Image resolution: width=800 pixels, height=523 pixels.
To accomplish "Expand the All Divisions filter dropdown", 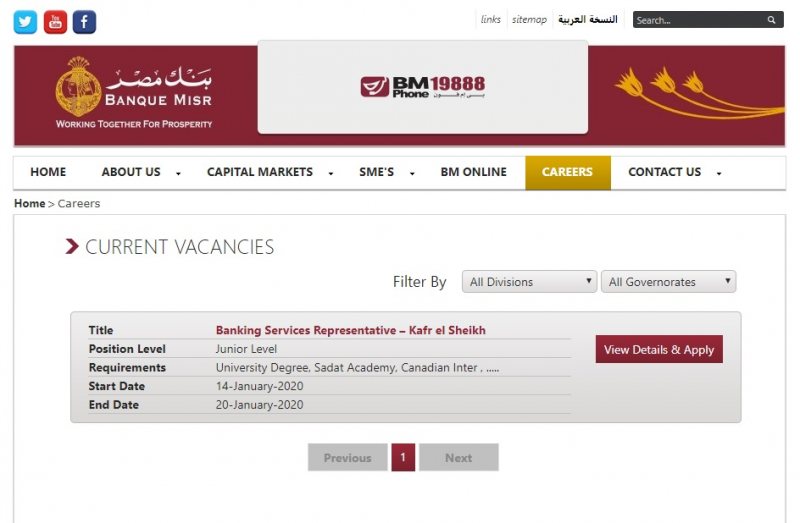I will [x=529, y=282].
